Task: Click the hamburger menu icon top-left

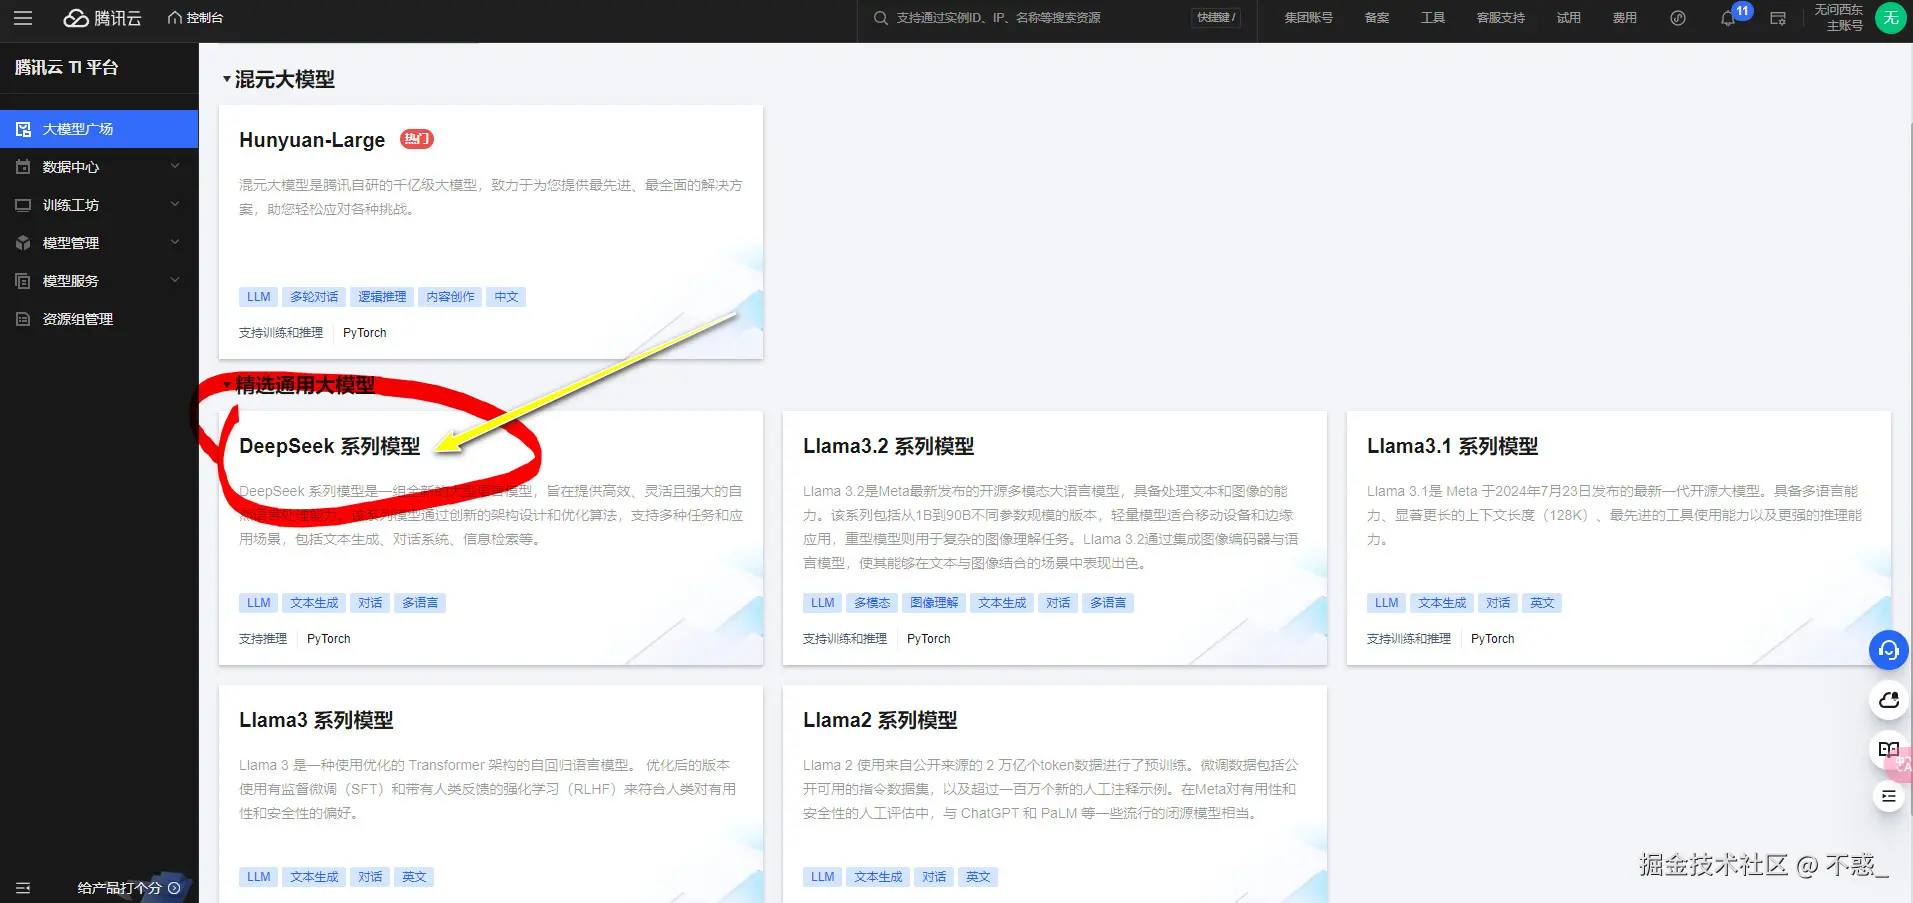Action: coord(22,18)
